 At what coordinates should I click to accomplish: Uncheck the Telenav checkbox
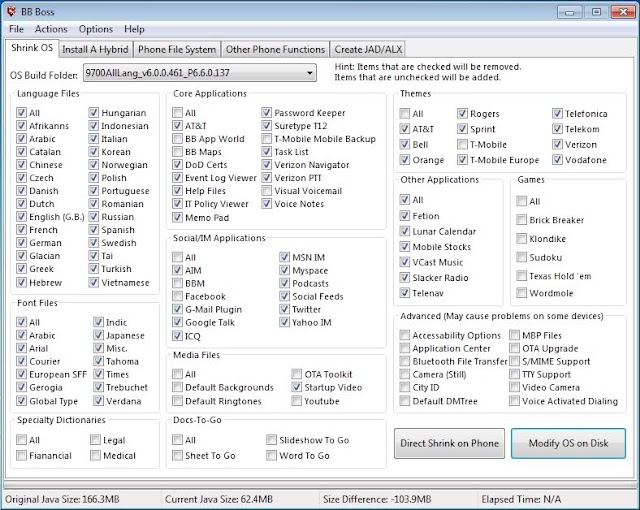(x=404, y=293)
